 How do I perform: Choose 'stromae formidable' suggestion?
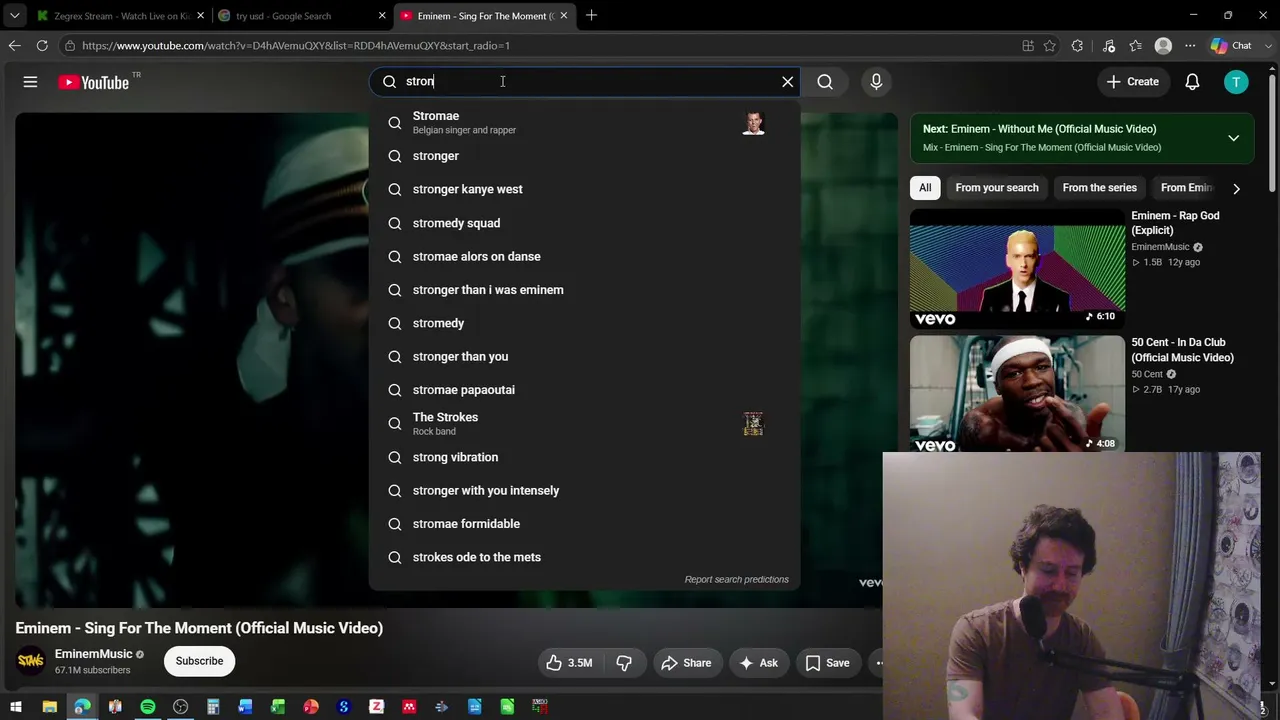[585, 524]
